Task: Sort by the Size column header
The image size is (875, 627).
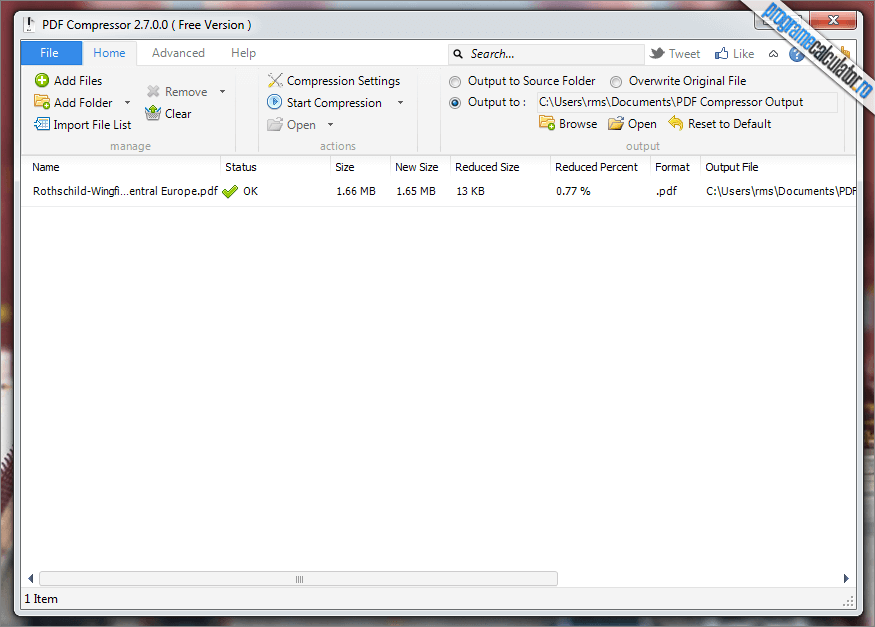Action: pos(360,167)
